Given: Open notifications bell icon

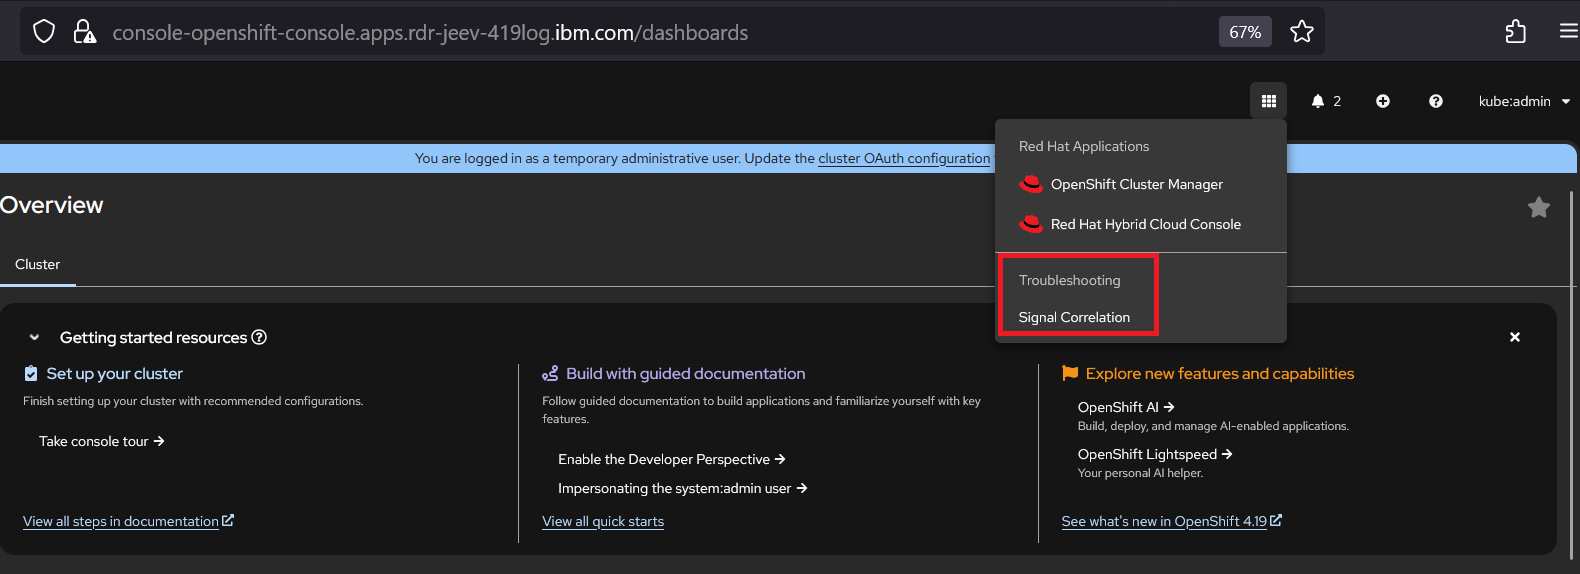Looking at the screenshot, I should click(x=1318, y=101).
